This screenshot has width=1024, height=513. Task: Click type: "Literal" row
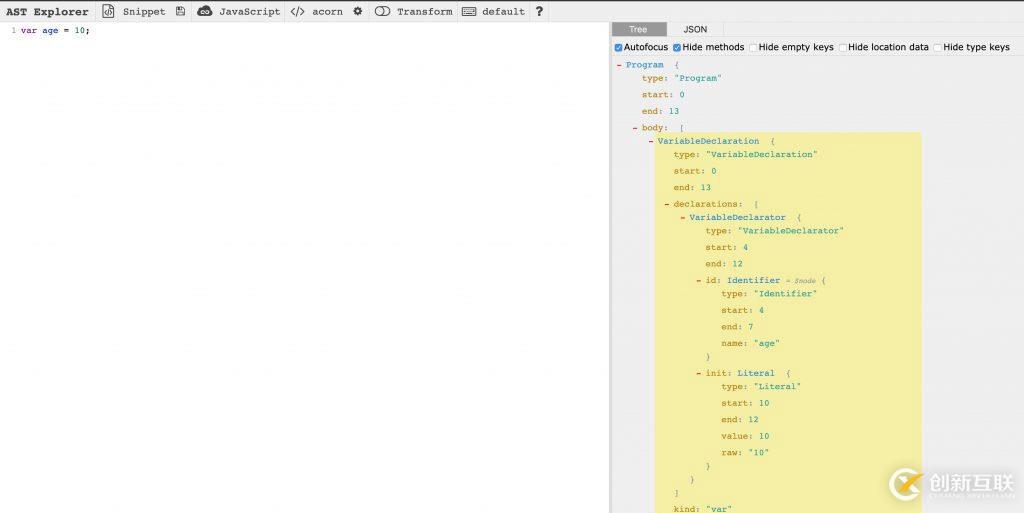[x=761, y=387]
